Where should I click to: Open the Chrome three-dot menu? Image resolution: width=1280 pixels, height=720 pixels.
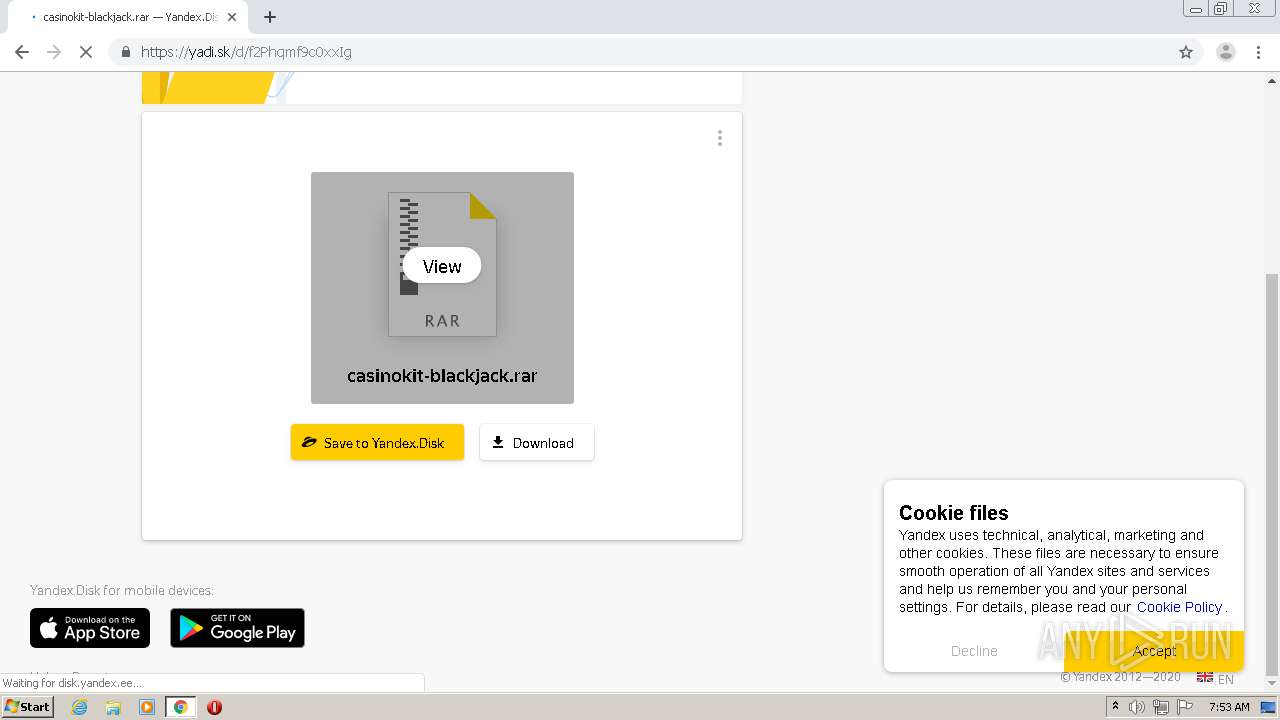pos(1258,52)
